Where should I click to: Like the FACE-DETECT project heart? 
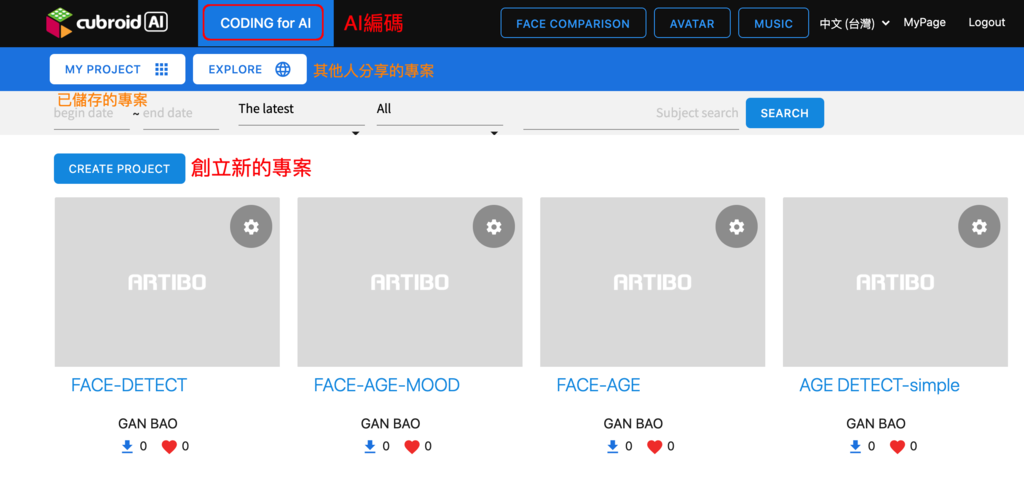tap(169, 447)
